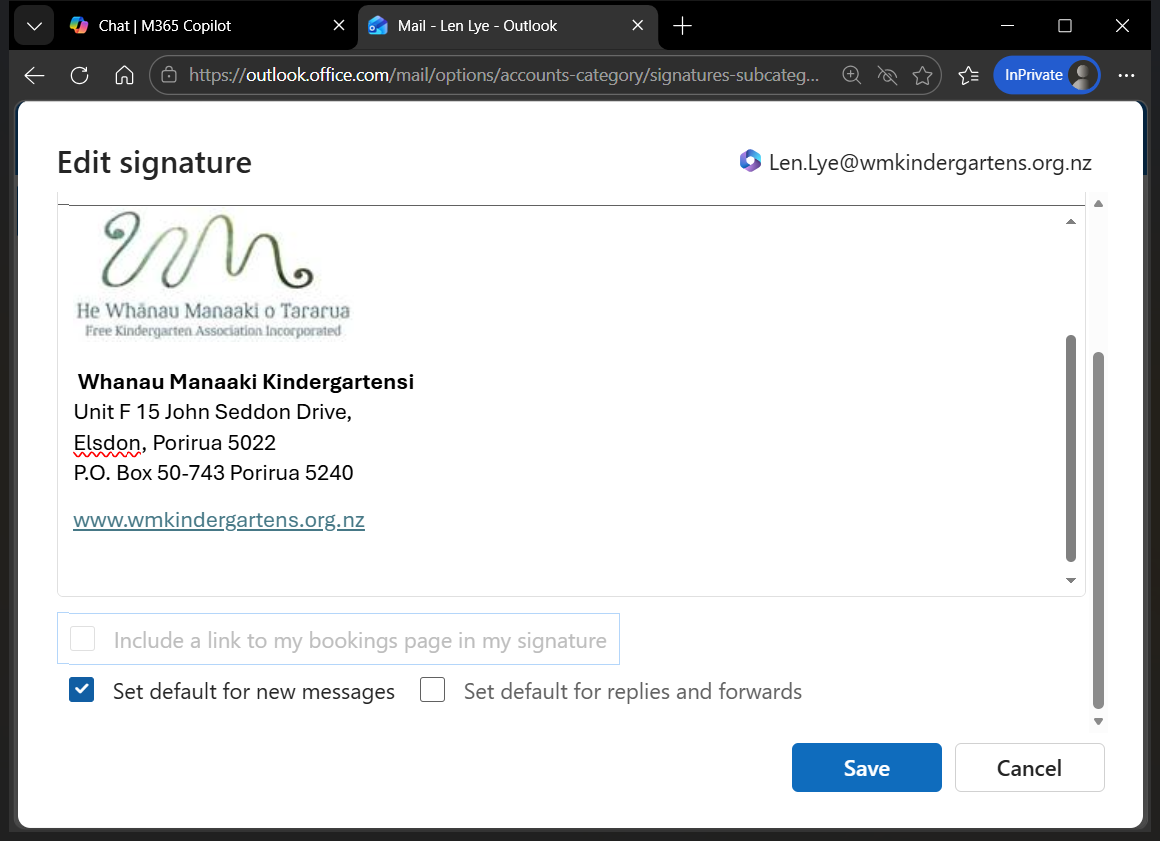This screenshot has width=1160, height=841.
Task: Uncheck Set default for new messages
Action: click(82, 690)
